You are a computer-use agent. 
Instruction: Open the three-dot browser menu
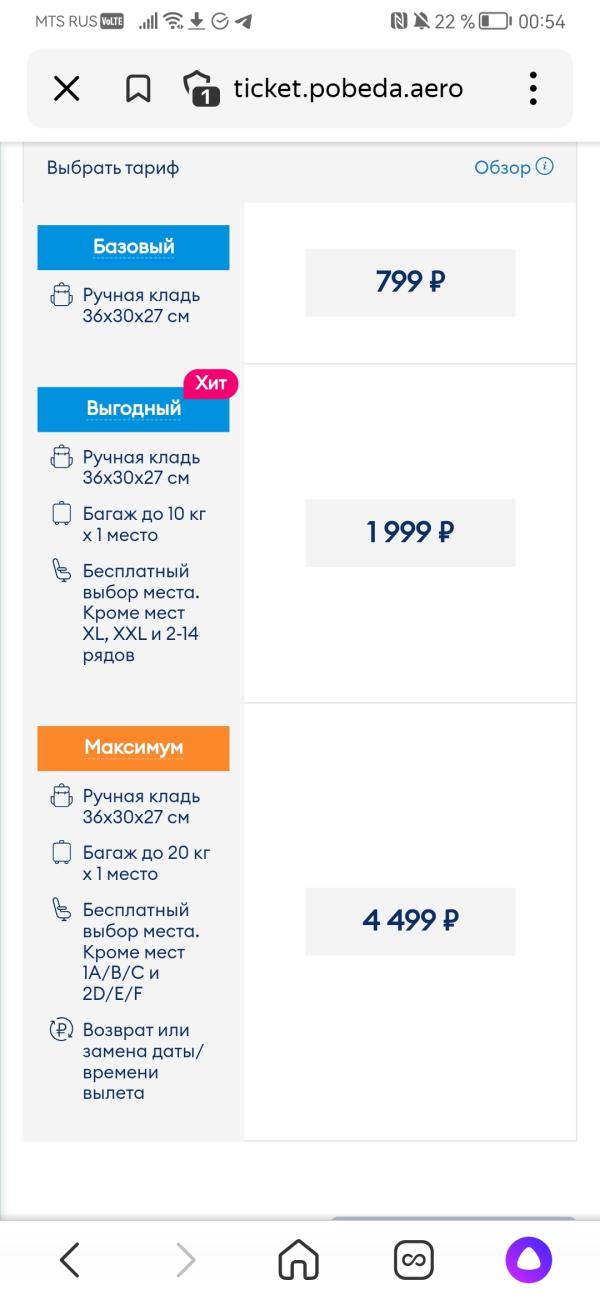point(534,89)
